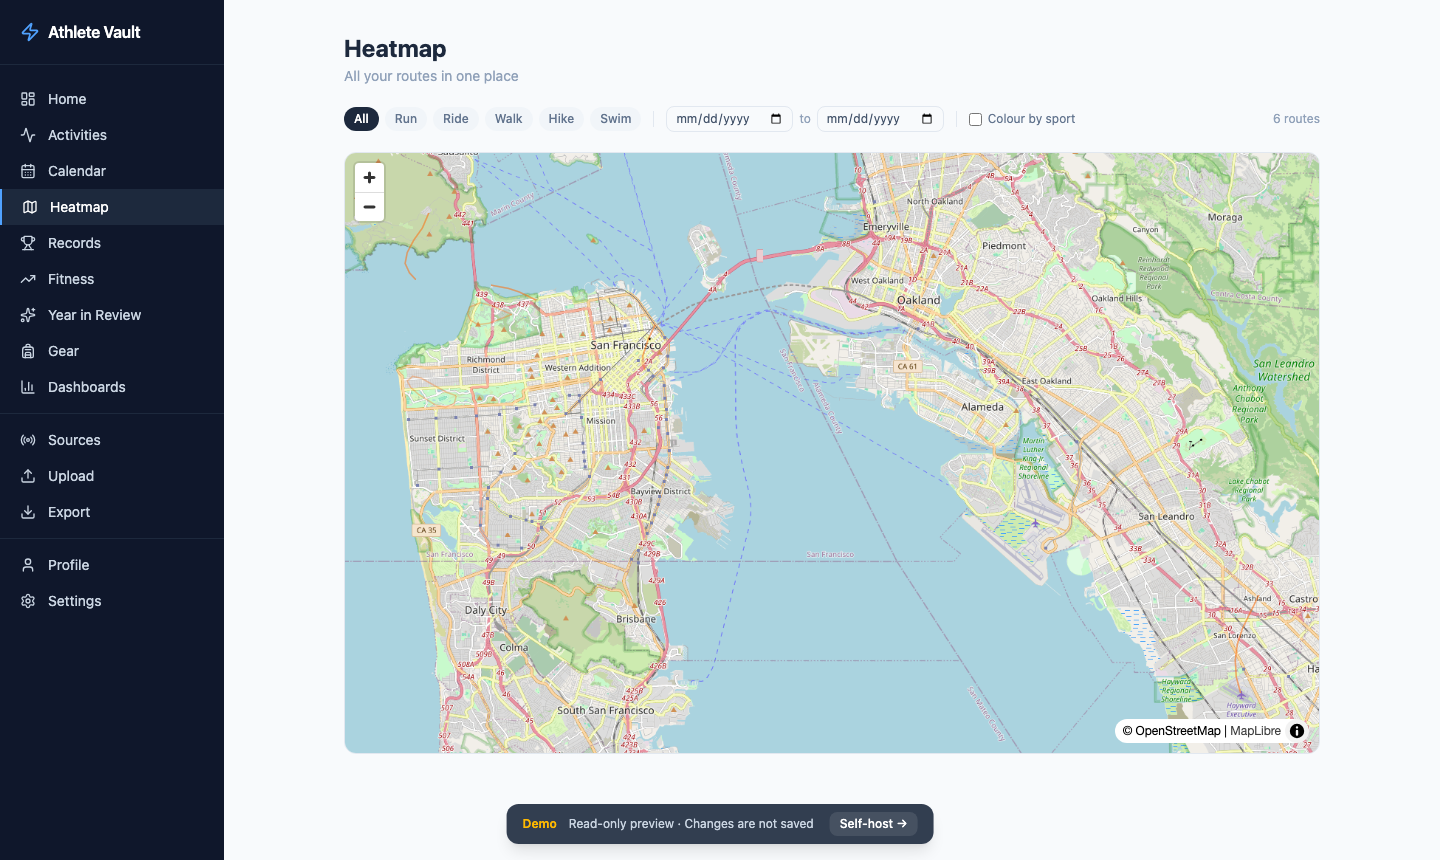Click the Sources broadcast icon

pos(28,440)
